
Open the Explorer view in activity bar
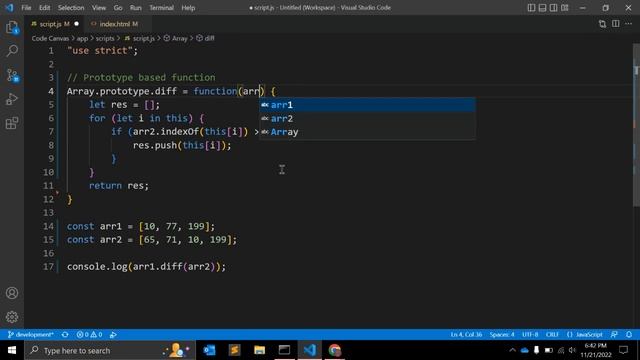(12, 28)
